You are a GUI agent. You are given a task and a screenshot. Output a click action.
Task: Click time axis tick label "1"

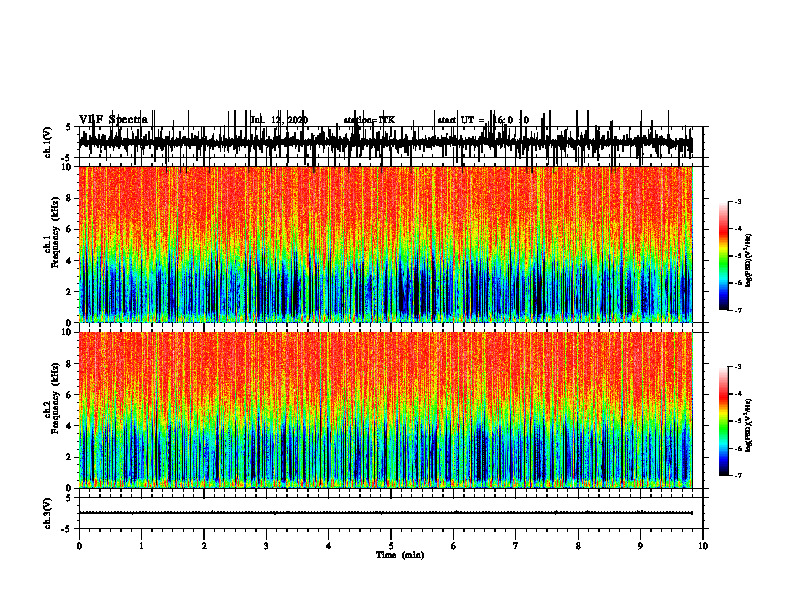click(141, 546)
